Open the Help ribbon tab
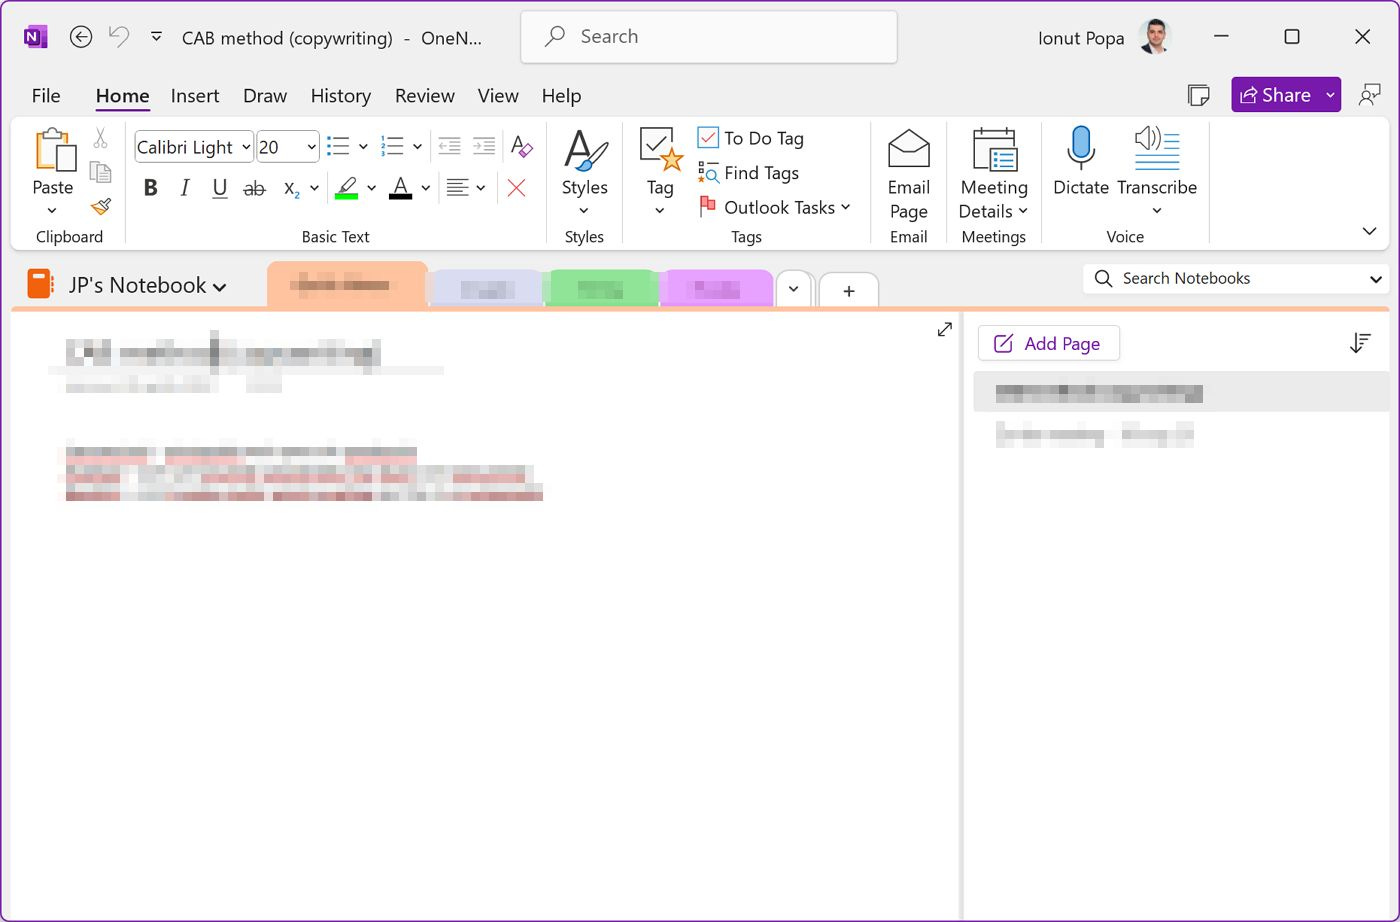This screenshot has width=1400, height=922. coord(561,96)
